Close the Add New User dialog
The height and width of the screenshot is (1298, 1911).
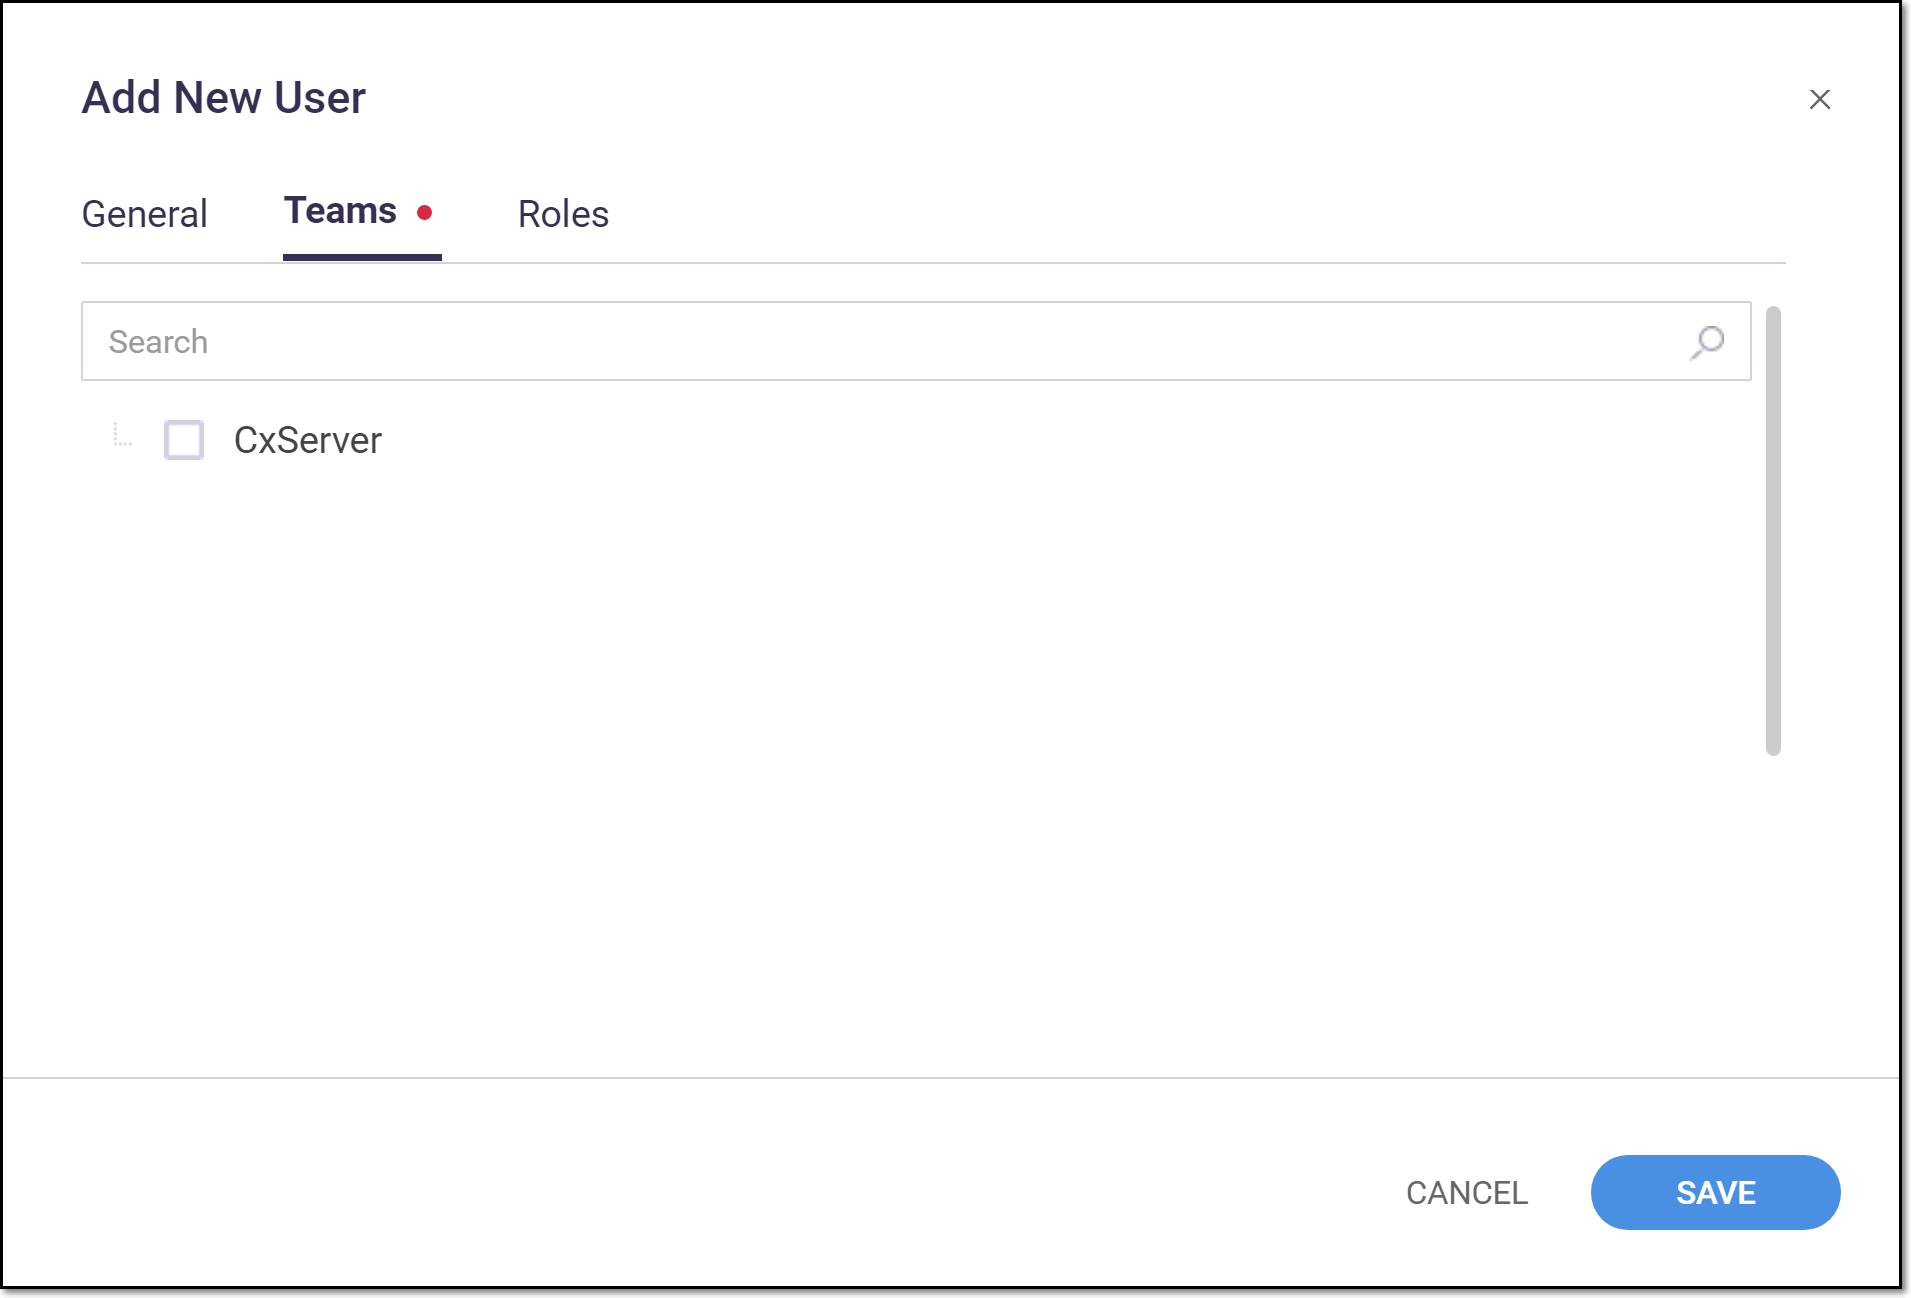1819,99
